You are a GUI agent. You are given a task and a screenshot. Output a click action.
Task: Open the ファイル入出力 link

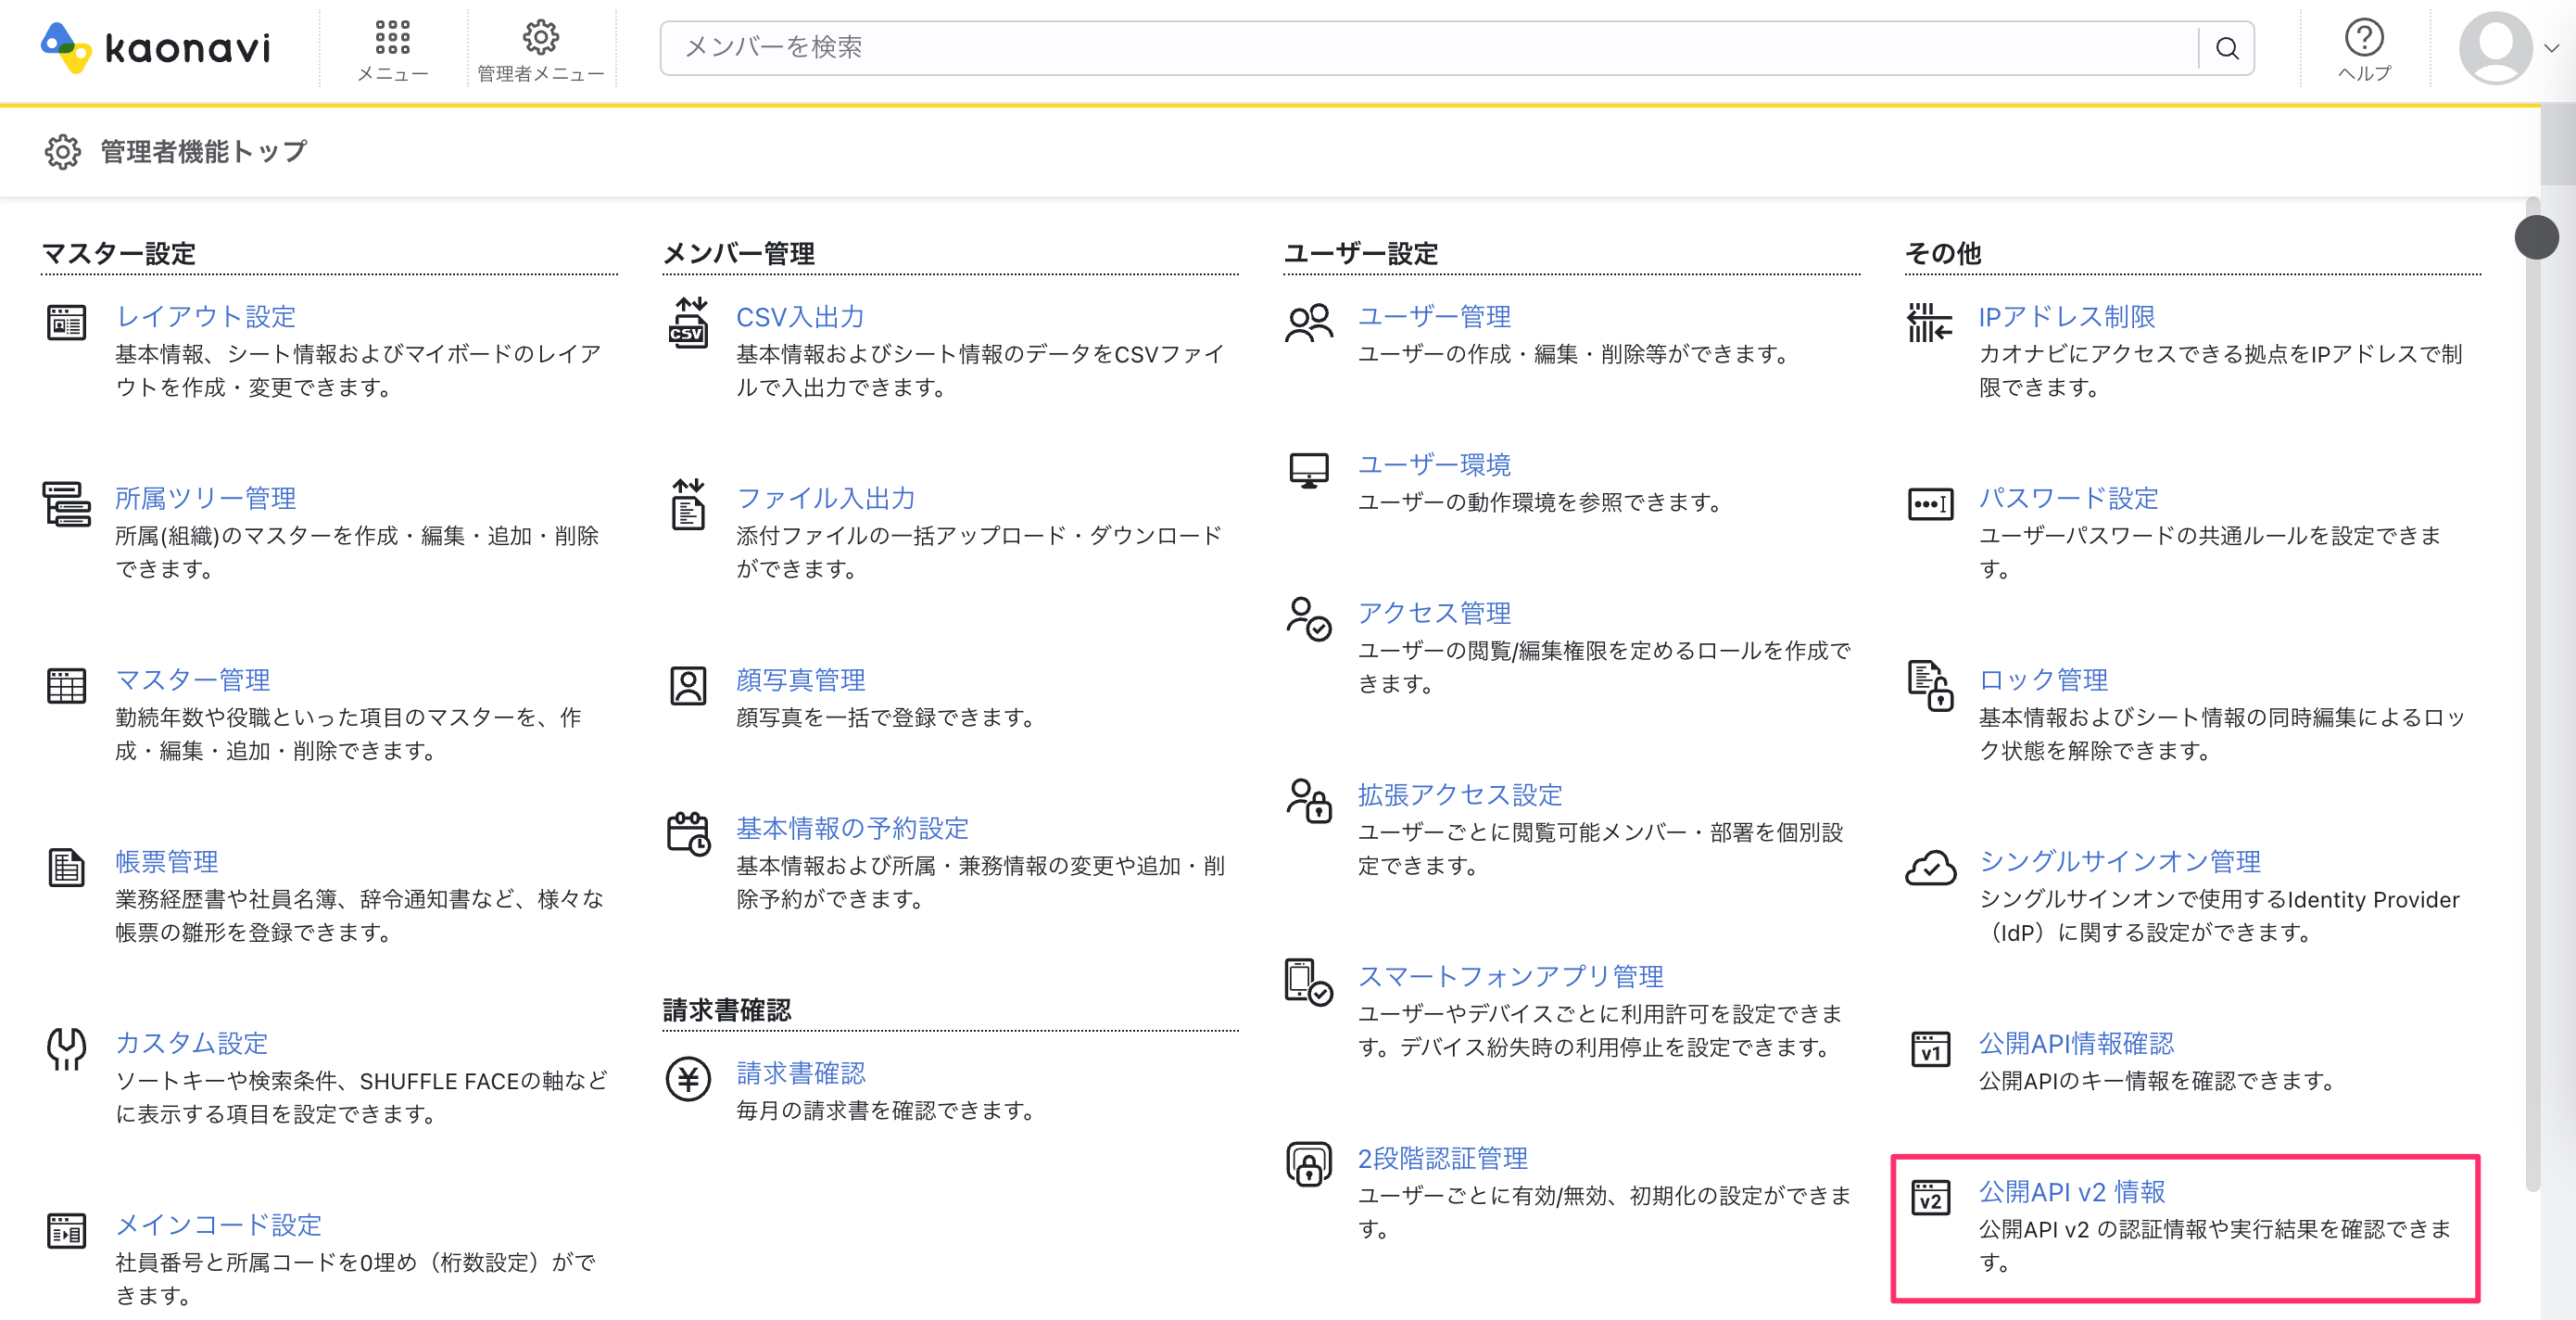826,498
